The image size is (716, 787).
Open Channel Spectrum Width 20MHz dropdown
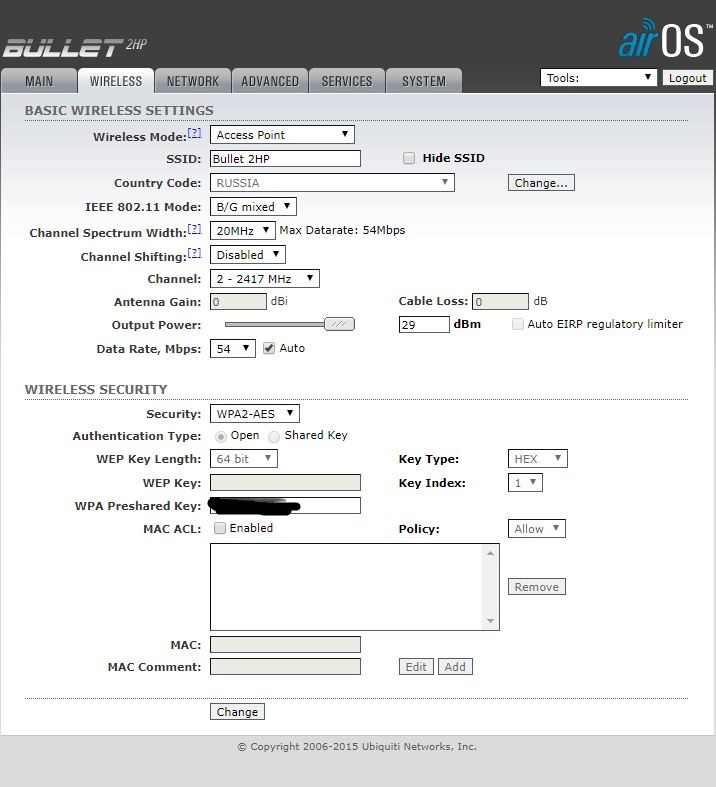click(x=242, y=231)
